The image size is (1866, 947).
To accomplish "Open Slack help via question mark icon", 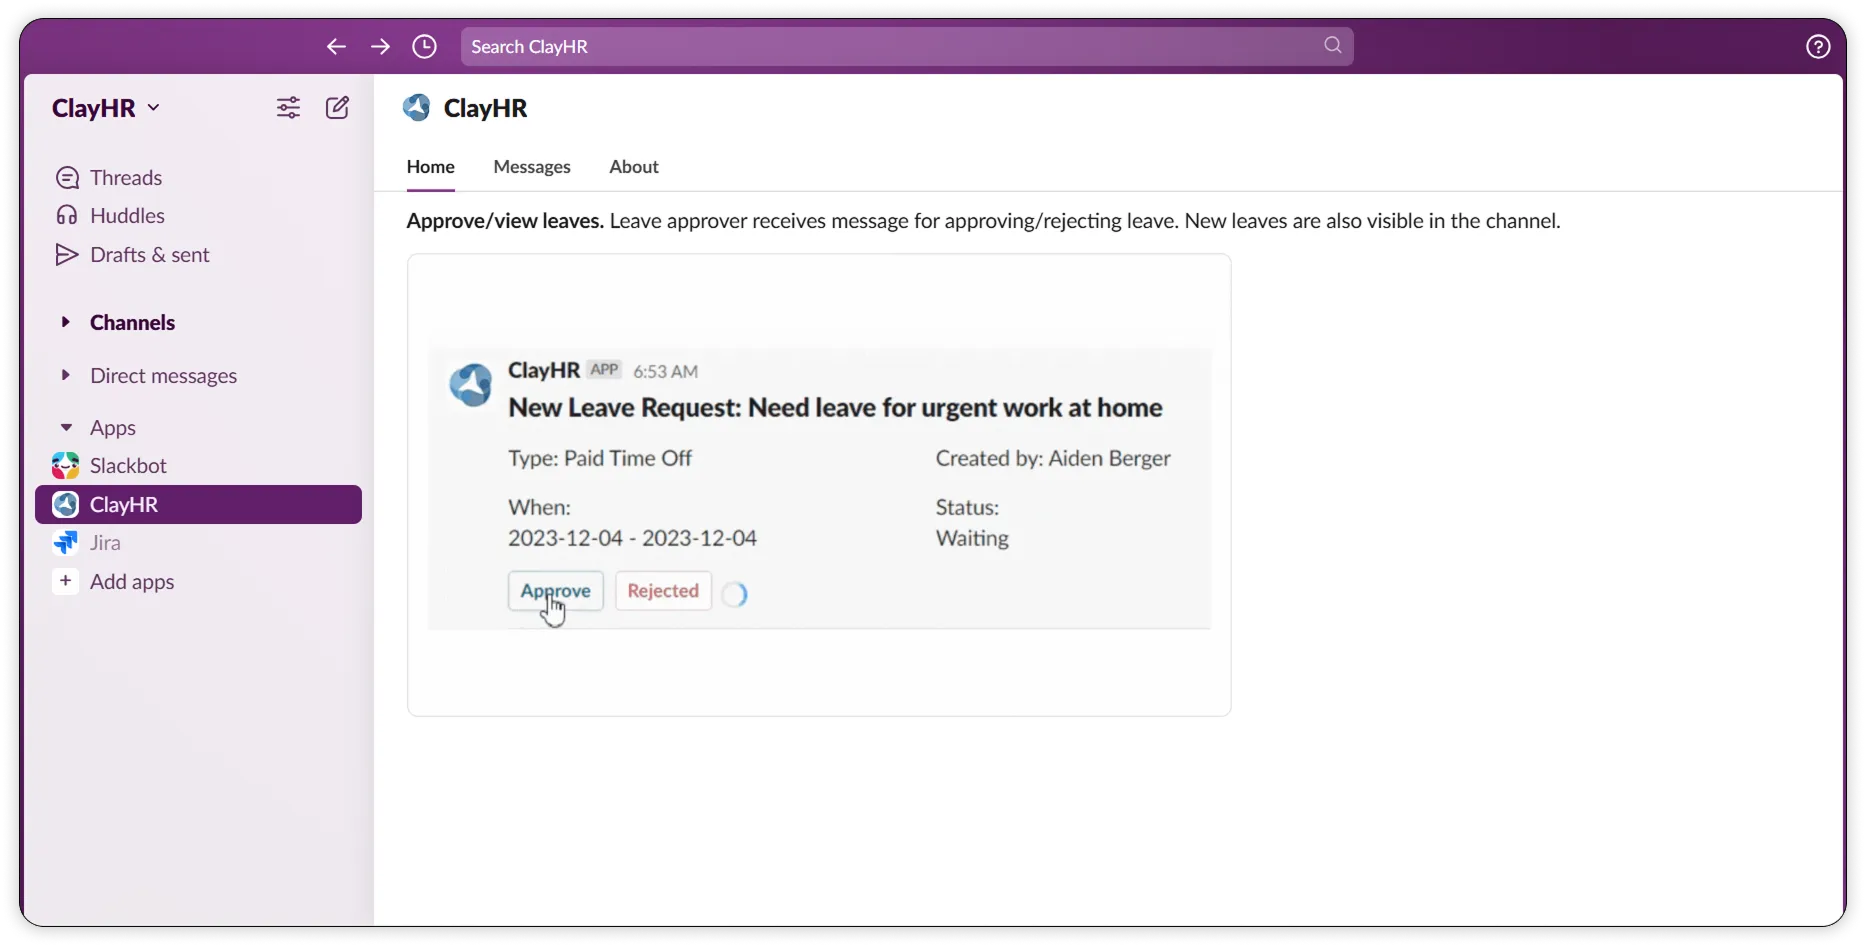I will click(1818, 46).
